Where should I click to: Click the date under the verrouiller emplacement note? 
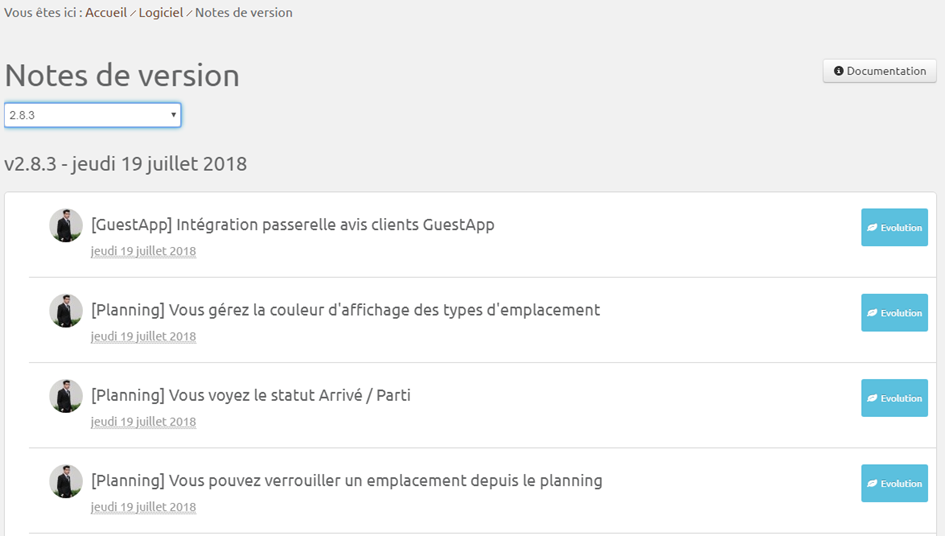tap(143, 507)
